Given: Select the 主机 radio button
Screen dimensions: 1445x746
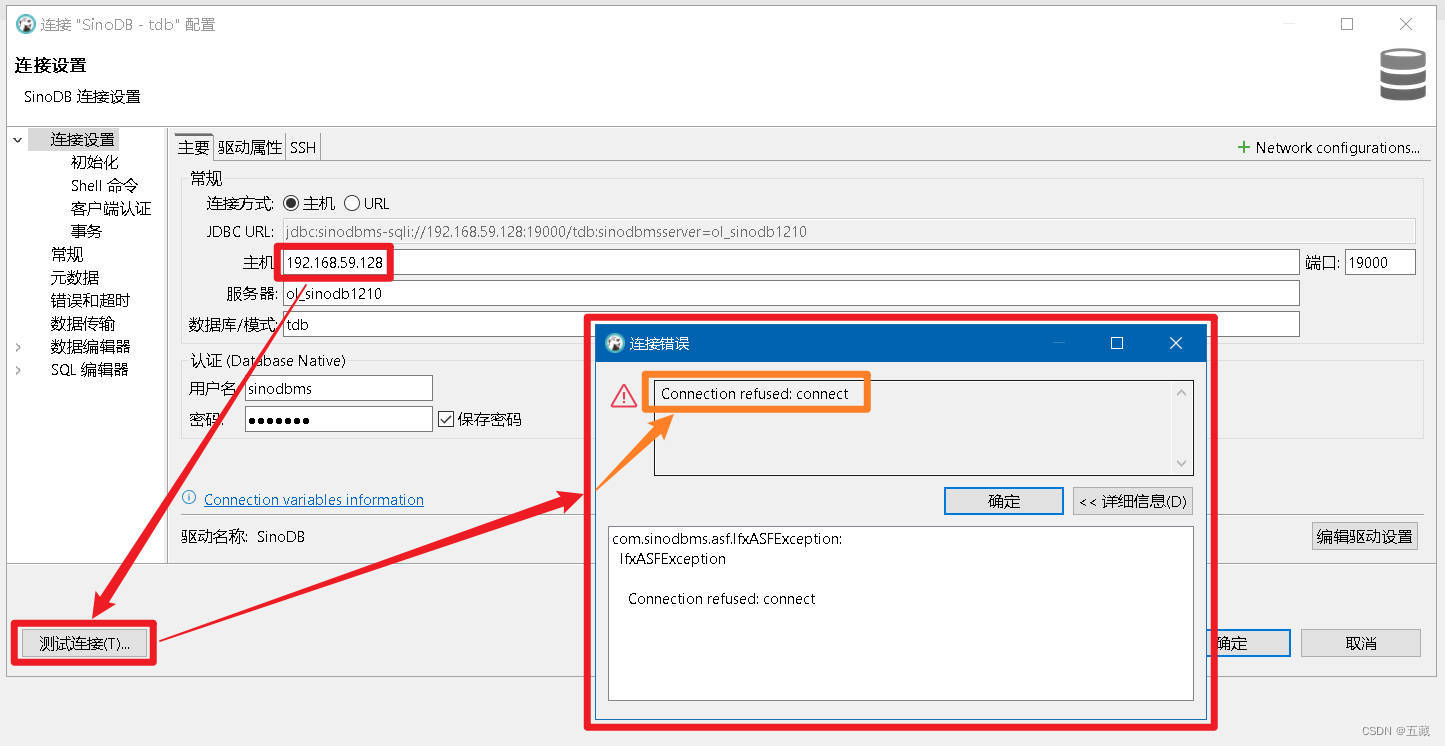Looking at the screenshot, I should pyautogui.click(x=291, y=203).
